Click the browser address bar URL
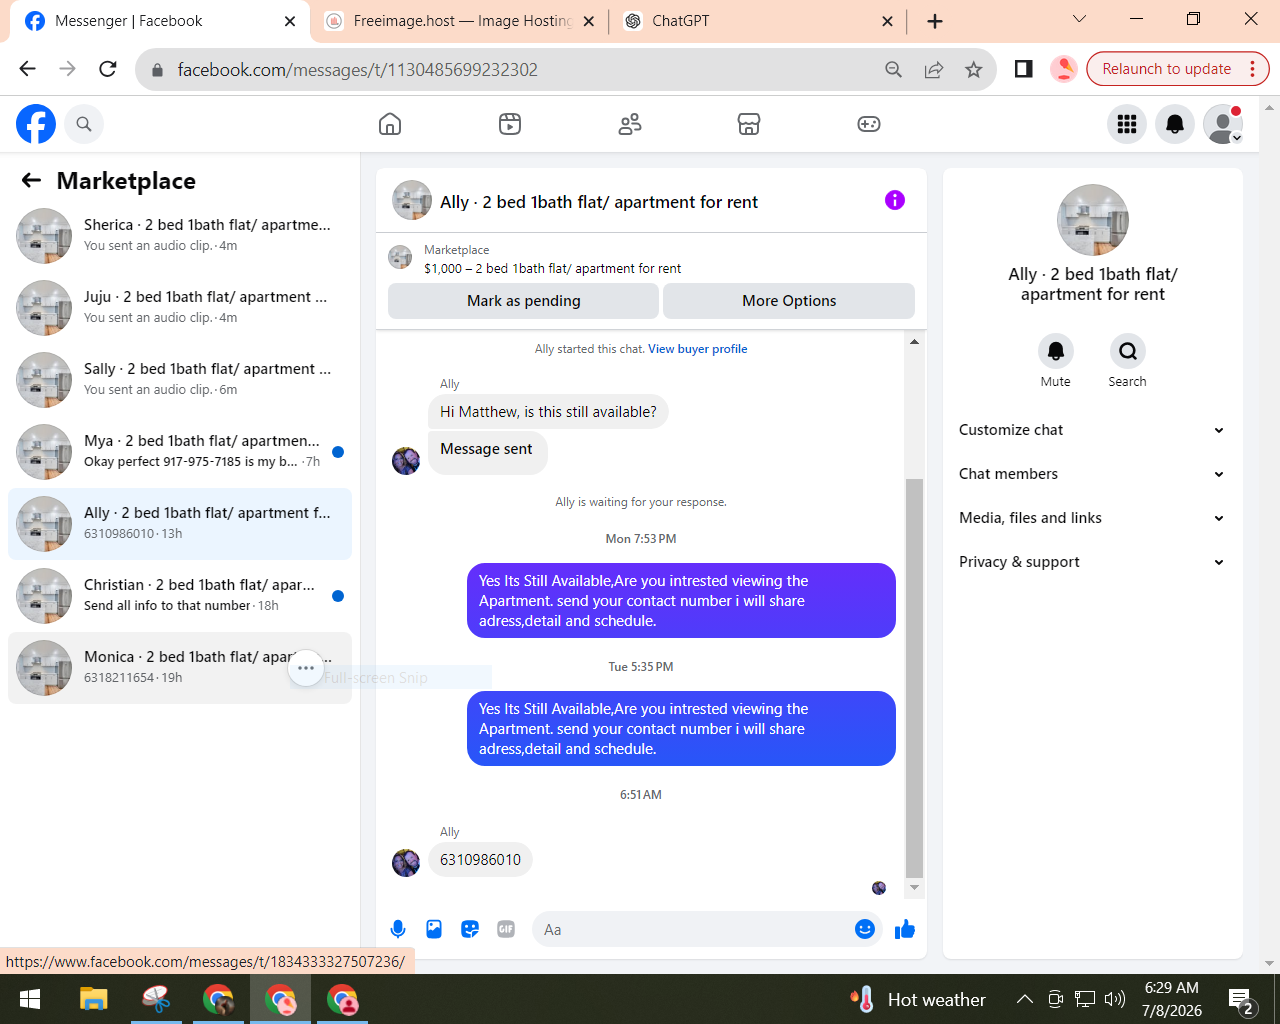The height and width of the screenshot is (1024, 1280). point(358,70)
